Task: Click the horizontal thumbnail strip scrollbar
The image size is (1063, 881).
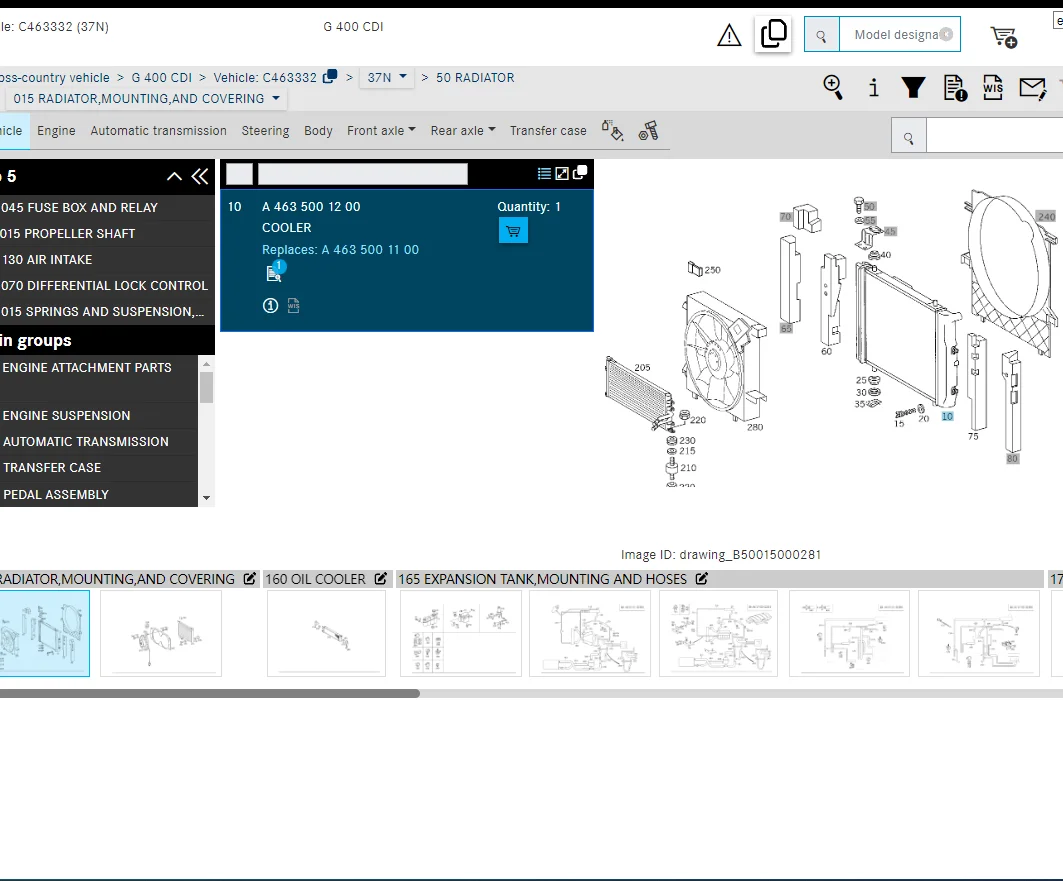Action: tap(209, 693)
